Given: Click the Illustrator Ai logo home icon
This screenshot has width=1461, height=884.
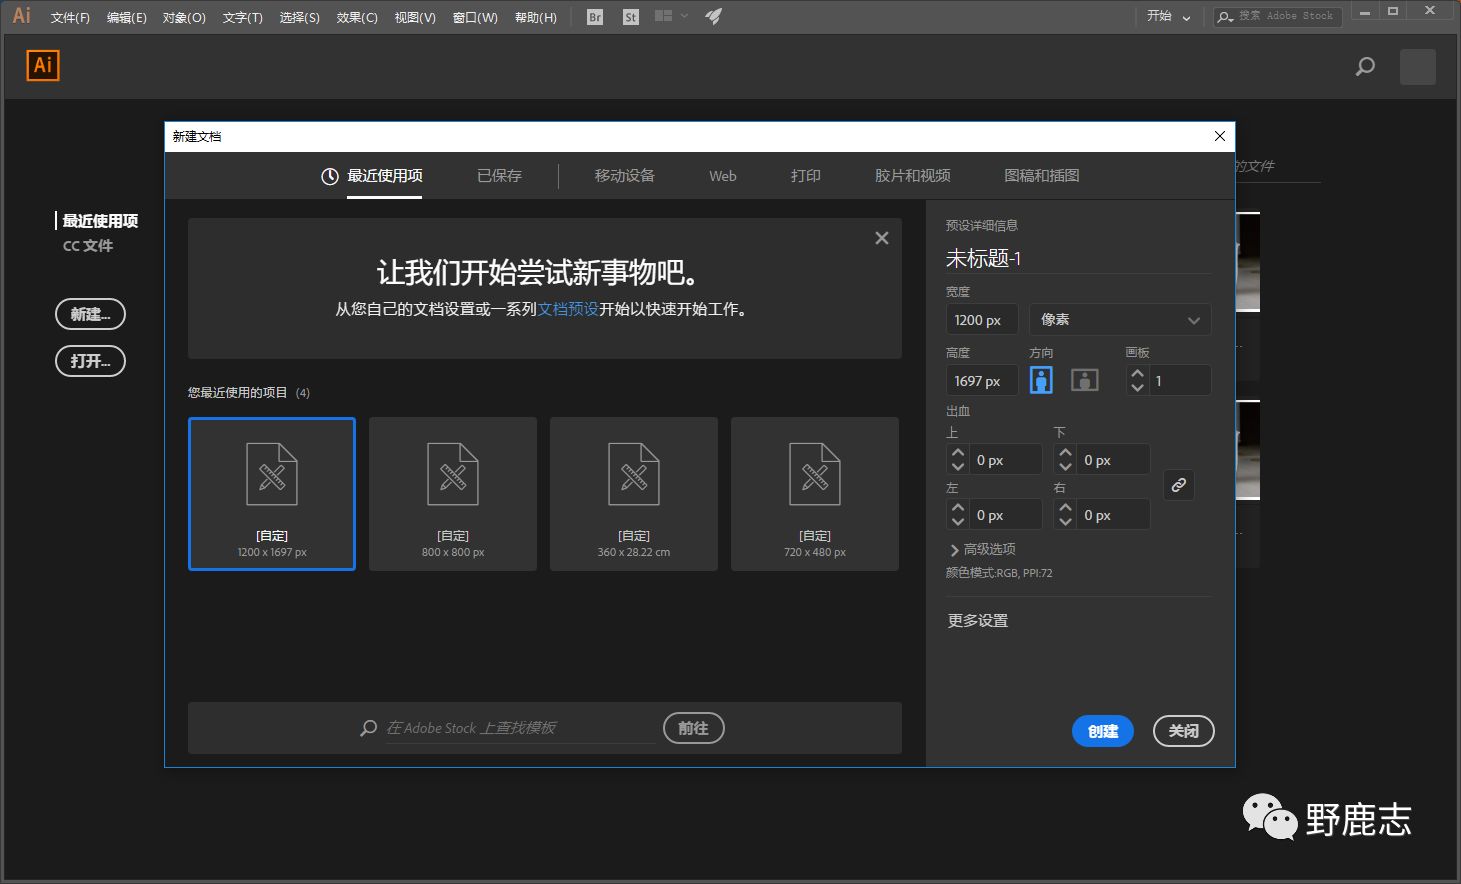Looking at the screenshot, I should coord(43,66).
